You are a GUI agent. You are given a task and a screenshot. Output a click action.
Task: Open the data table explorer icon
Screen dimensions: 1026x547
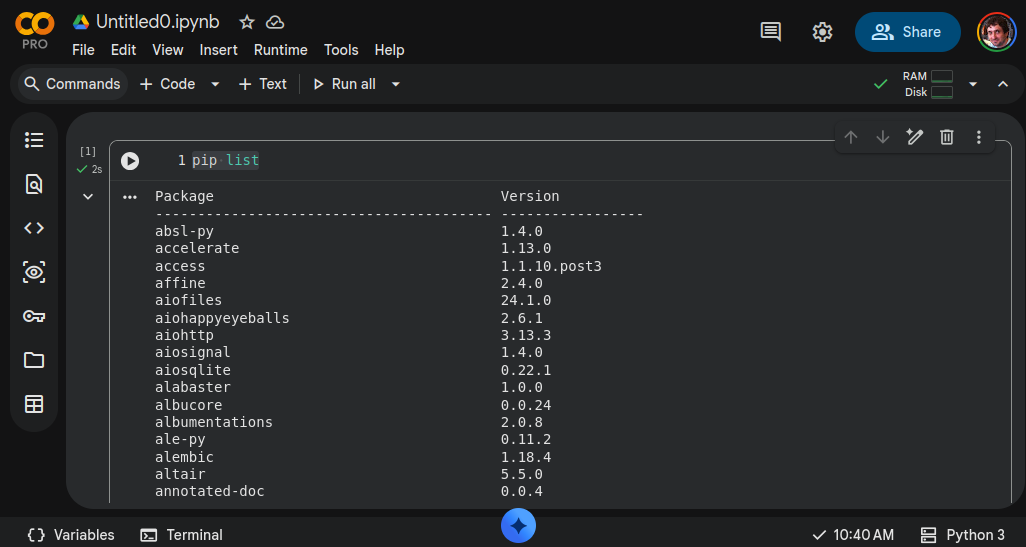(34, 404)
